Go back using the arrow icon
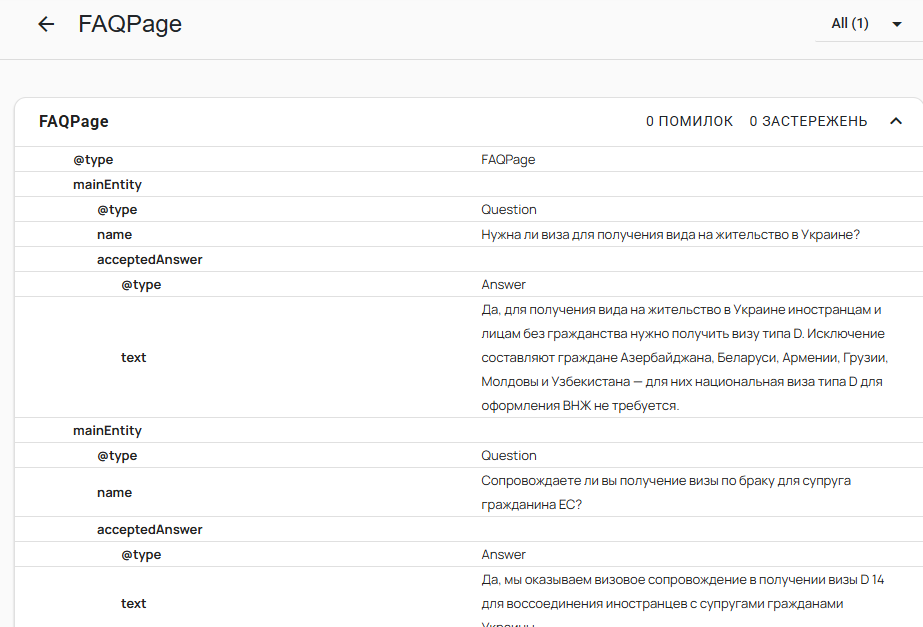923x627 pixels. coord(46,24)
